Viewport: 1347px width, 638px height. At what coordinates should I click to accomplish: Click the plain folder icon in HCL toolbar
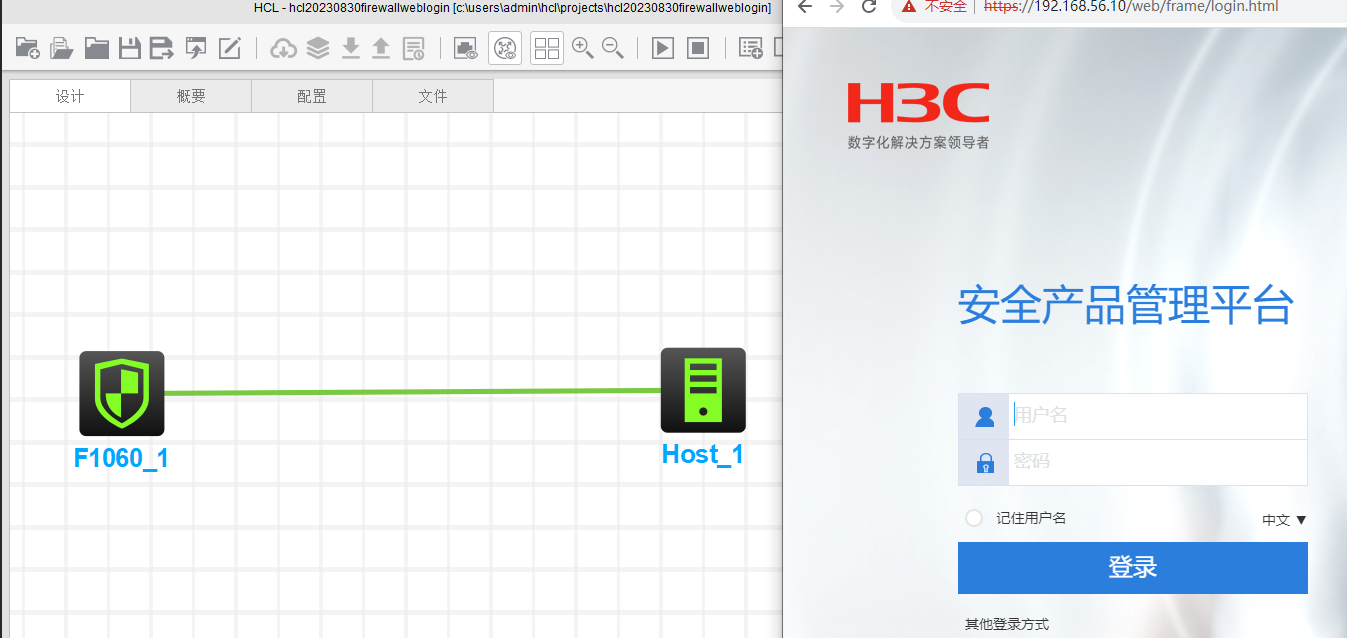tap(97, 47)
